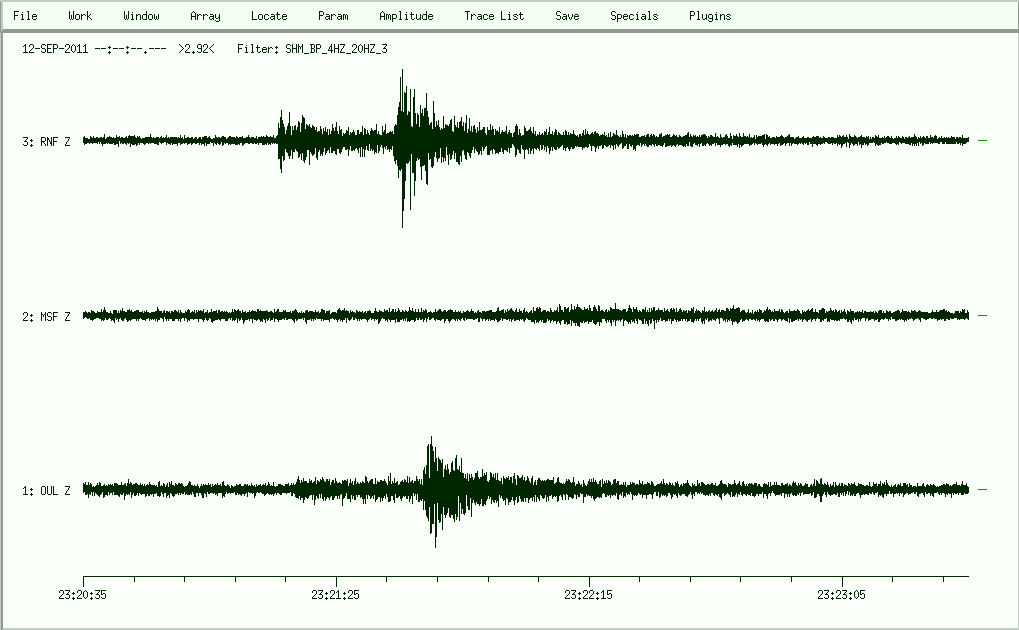Select the 3: RNF Z trace label
The image size is (1019, 630).
click(46, 142)
